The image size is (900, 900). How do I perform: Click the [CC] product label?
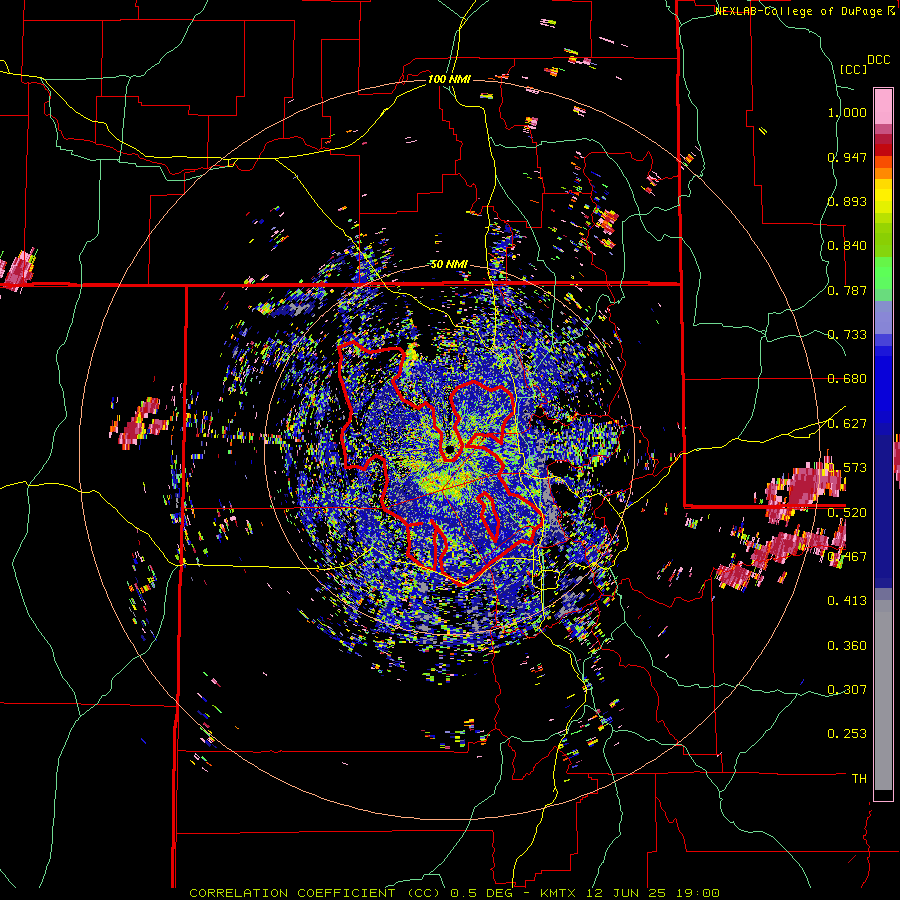[853, 69]
